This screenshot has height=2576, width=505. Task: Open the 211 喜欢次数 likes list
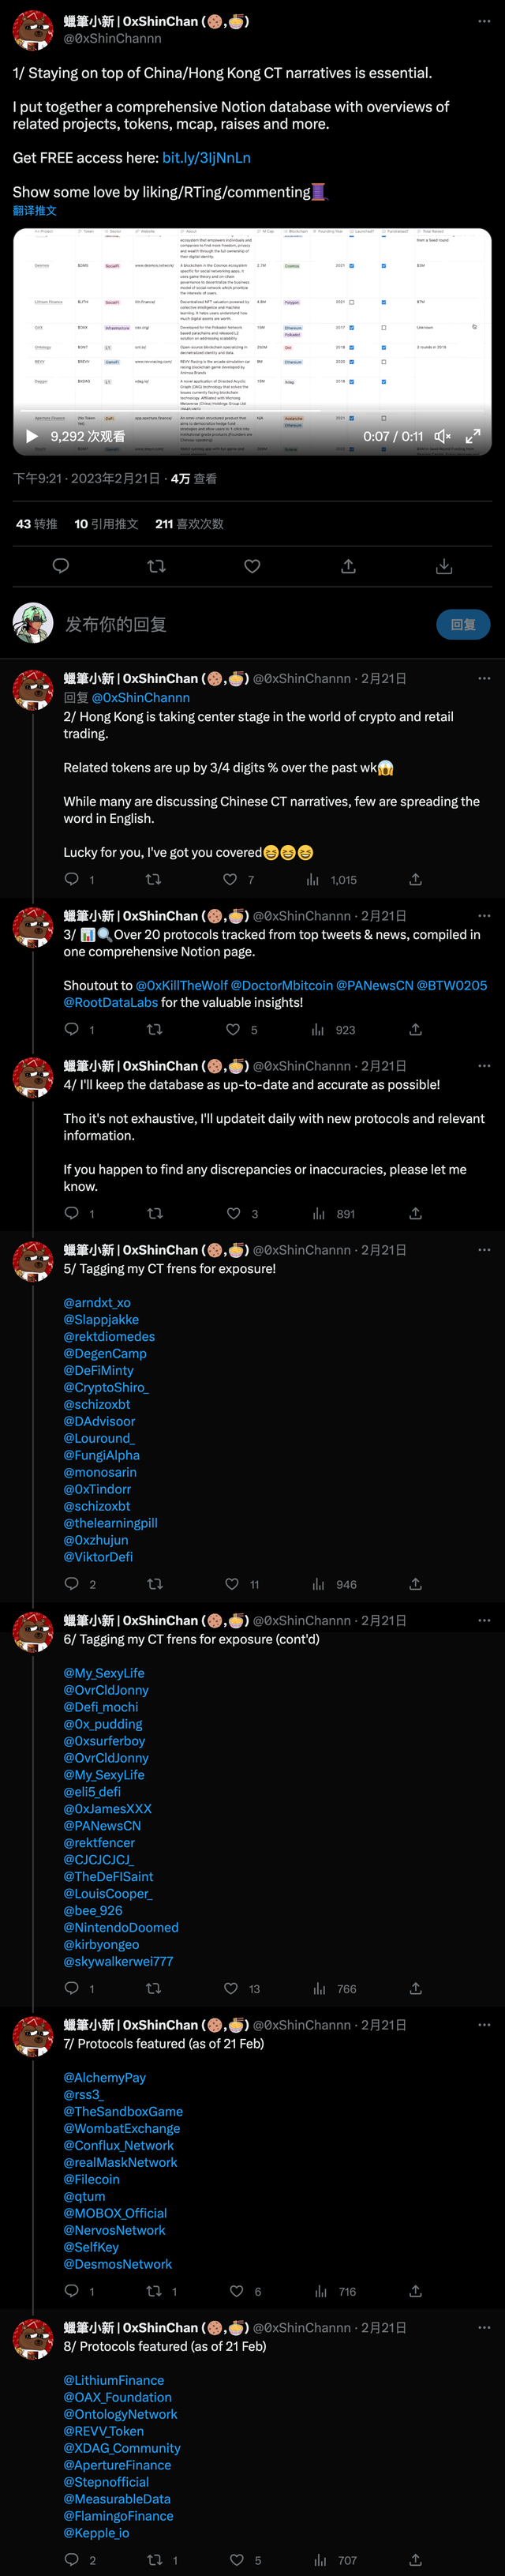pyautogui.click(x=189, y=524)
